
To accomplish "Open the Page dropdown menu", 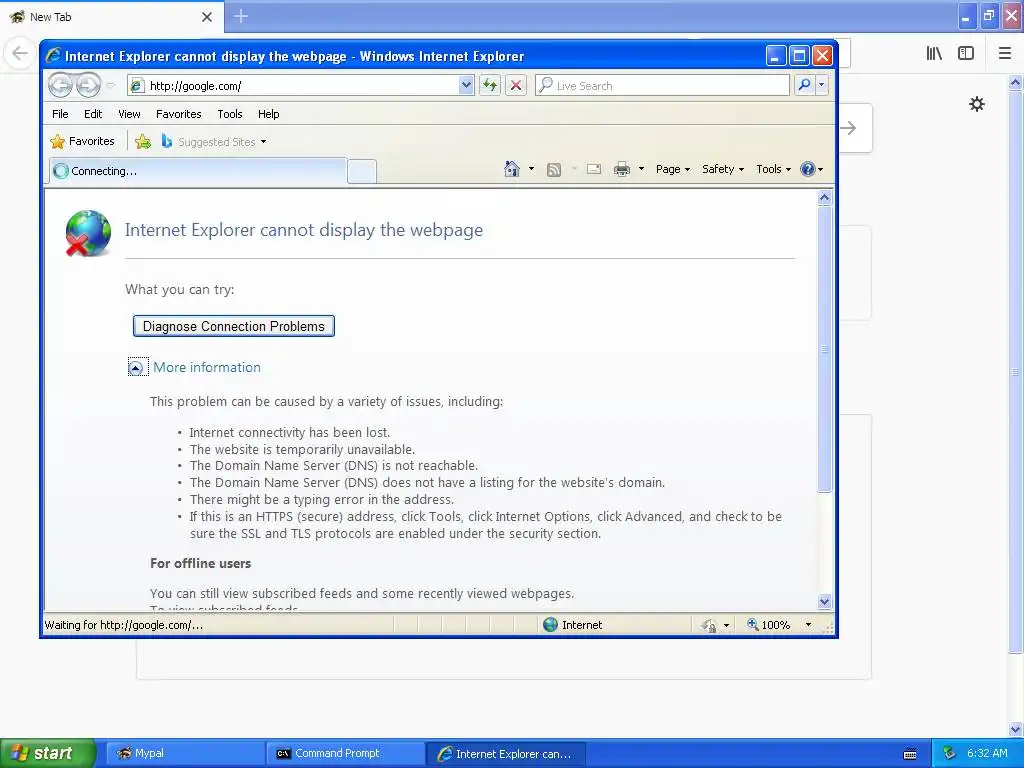I will (672, 169).
